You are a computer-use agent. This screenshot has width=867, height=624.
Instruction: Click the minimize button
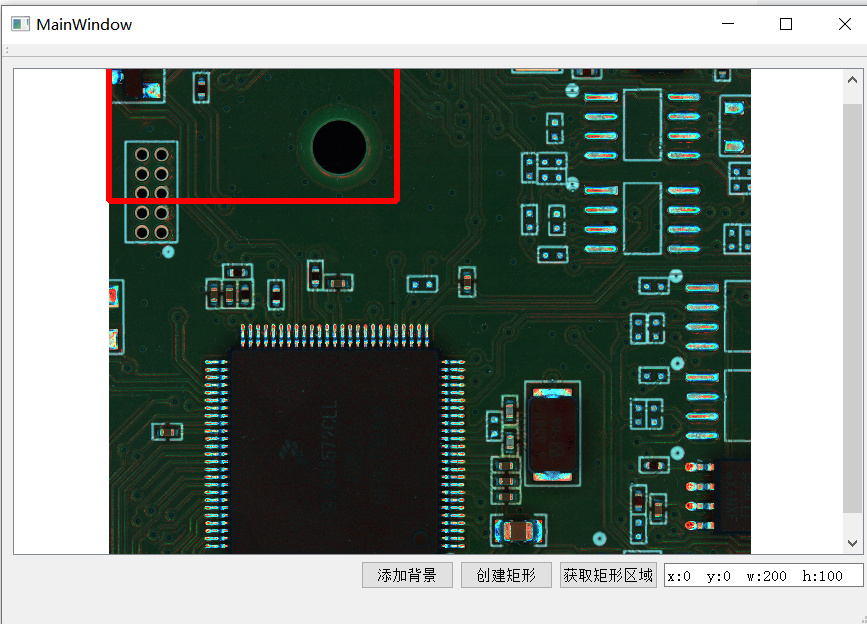tap(728, 23)
